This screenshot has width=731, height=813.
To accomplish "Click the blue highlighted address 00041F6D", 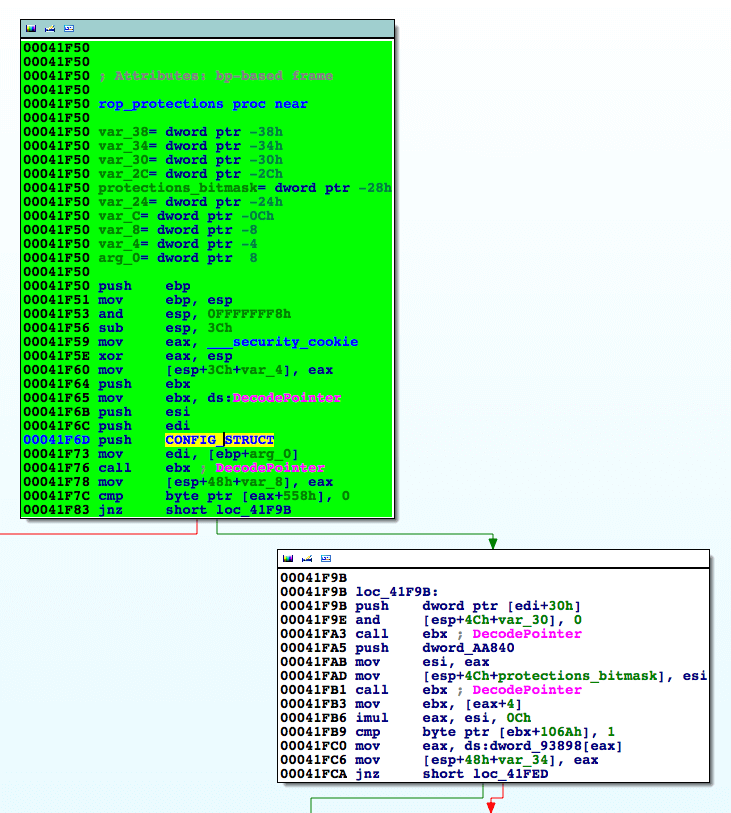I will (x=56, y=440).
